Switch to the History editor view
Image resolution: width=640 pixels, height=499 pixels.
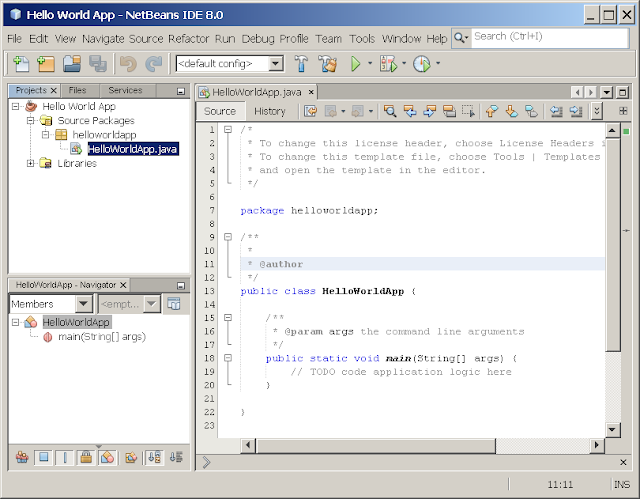[x=269, y=111]
